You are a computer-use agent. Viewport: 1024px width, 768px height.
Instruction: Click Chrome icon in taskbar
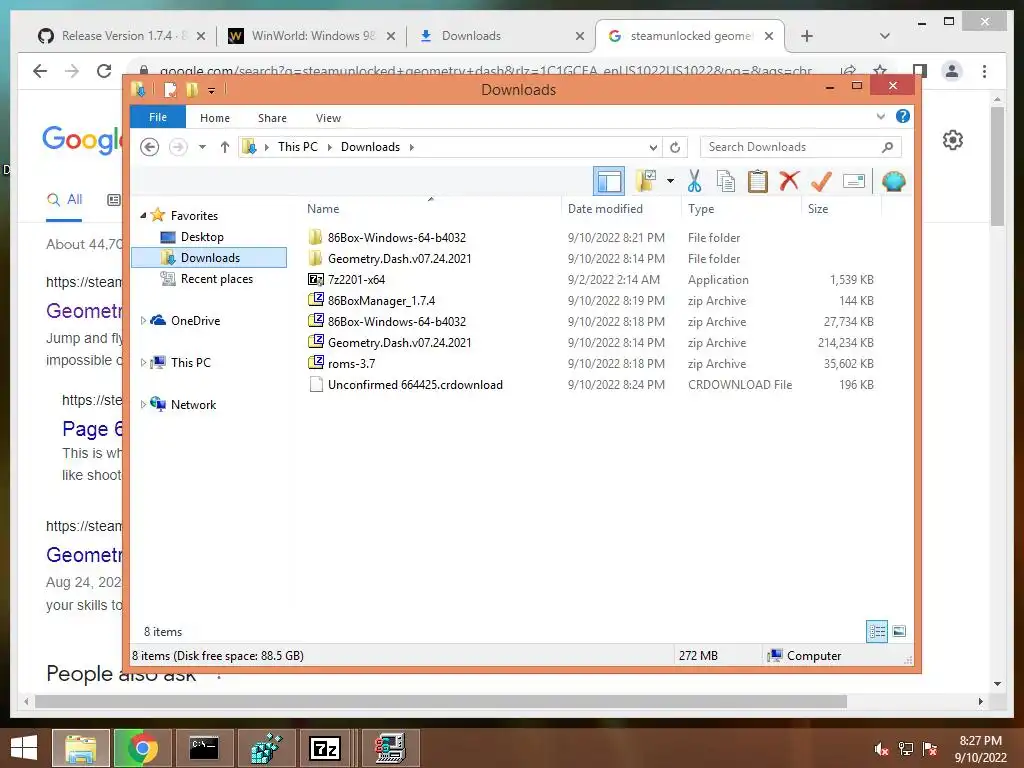pyautogui.click(x=142, y=748)
